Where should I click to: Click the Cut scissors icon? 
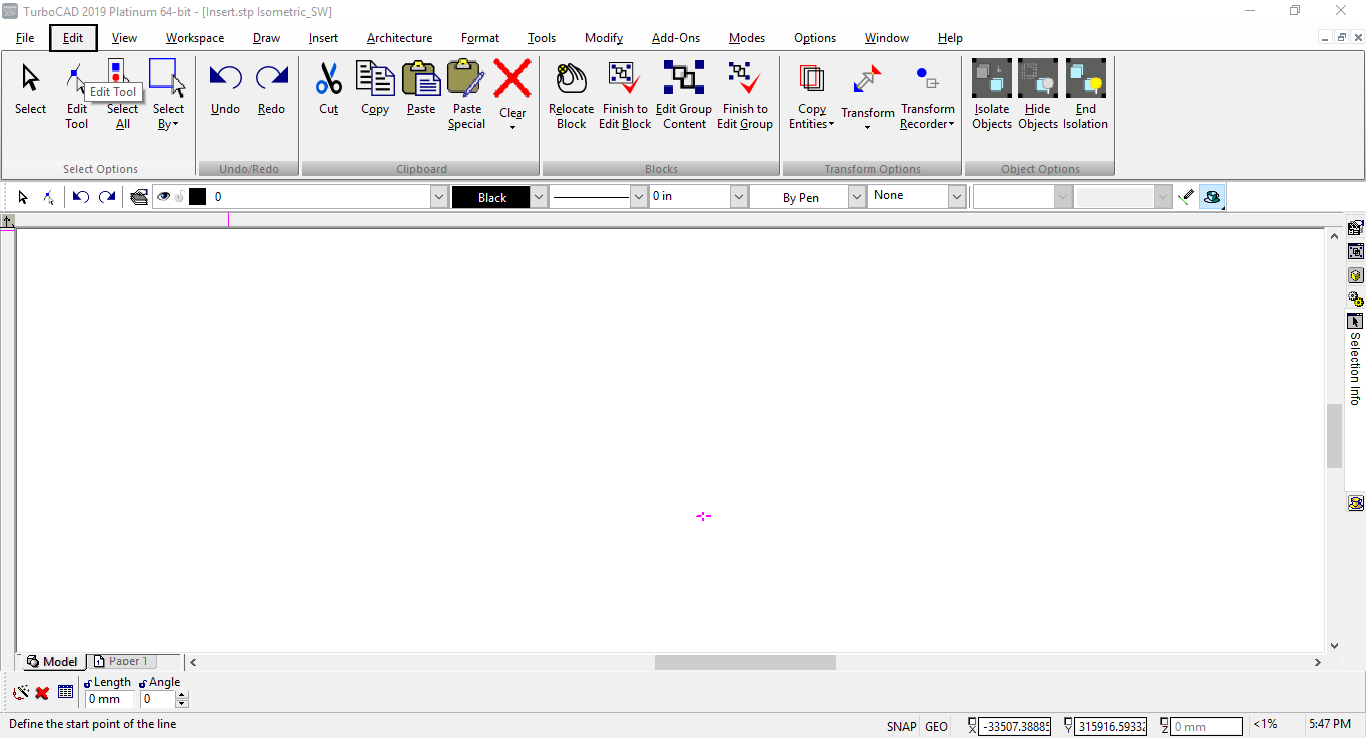click(x=328, y=78)
